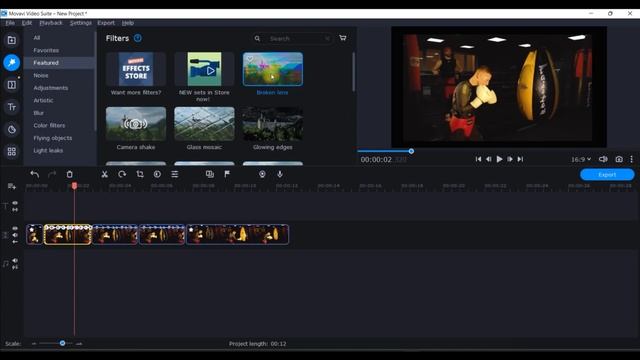Hide the title track eye icon

tap(15, 203)
